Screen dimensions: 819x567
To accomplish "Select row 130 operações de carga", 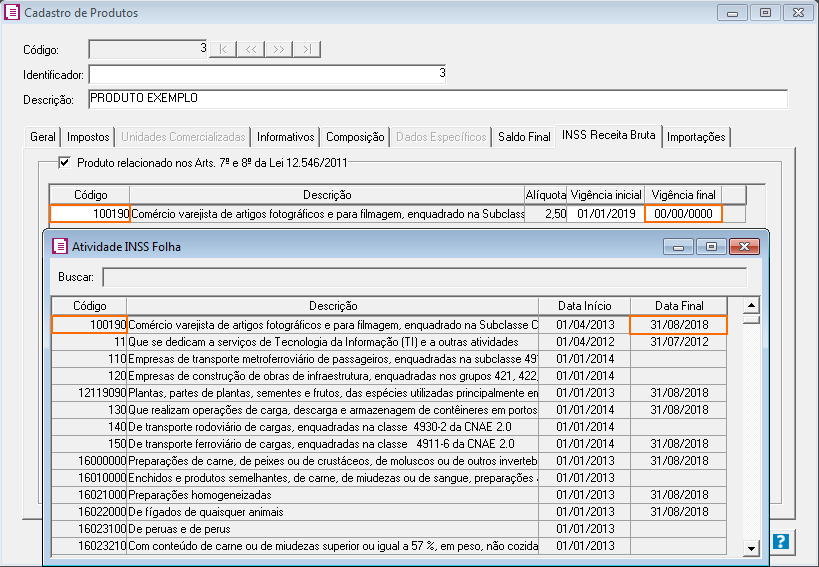I will (389, 410).
